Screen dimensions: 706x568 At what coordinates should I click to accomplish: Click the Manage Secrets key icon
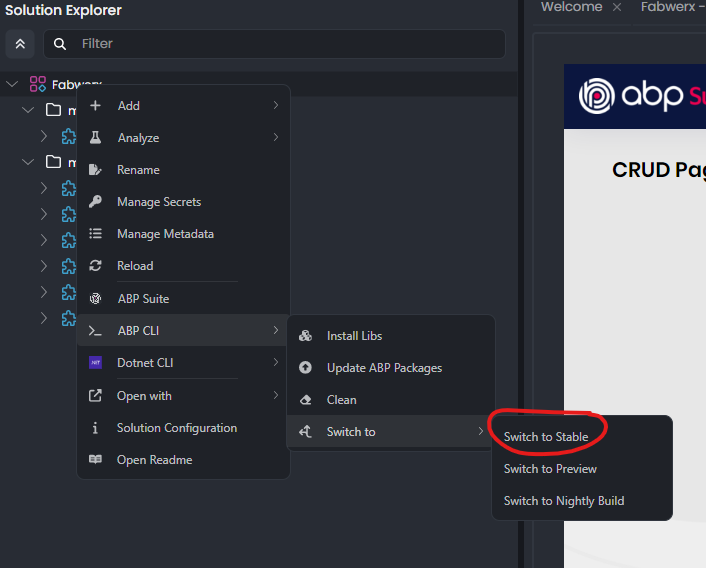pos(96,202)
